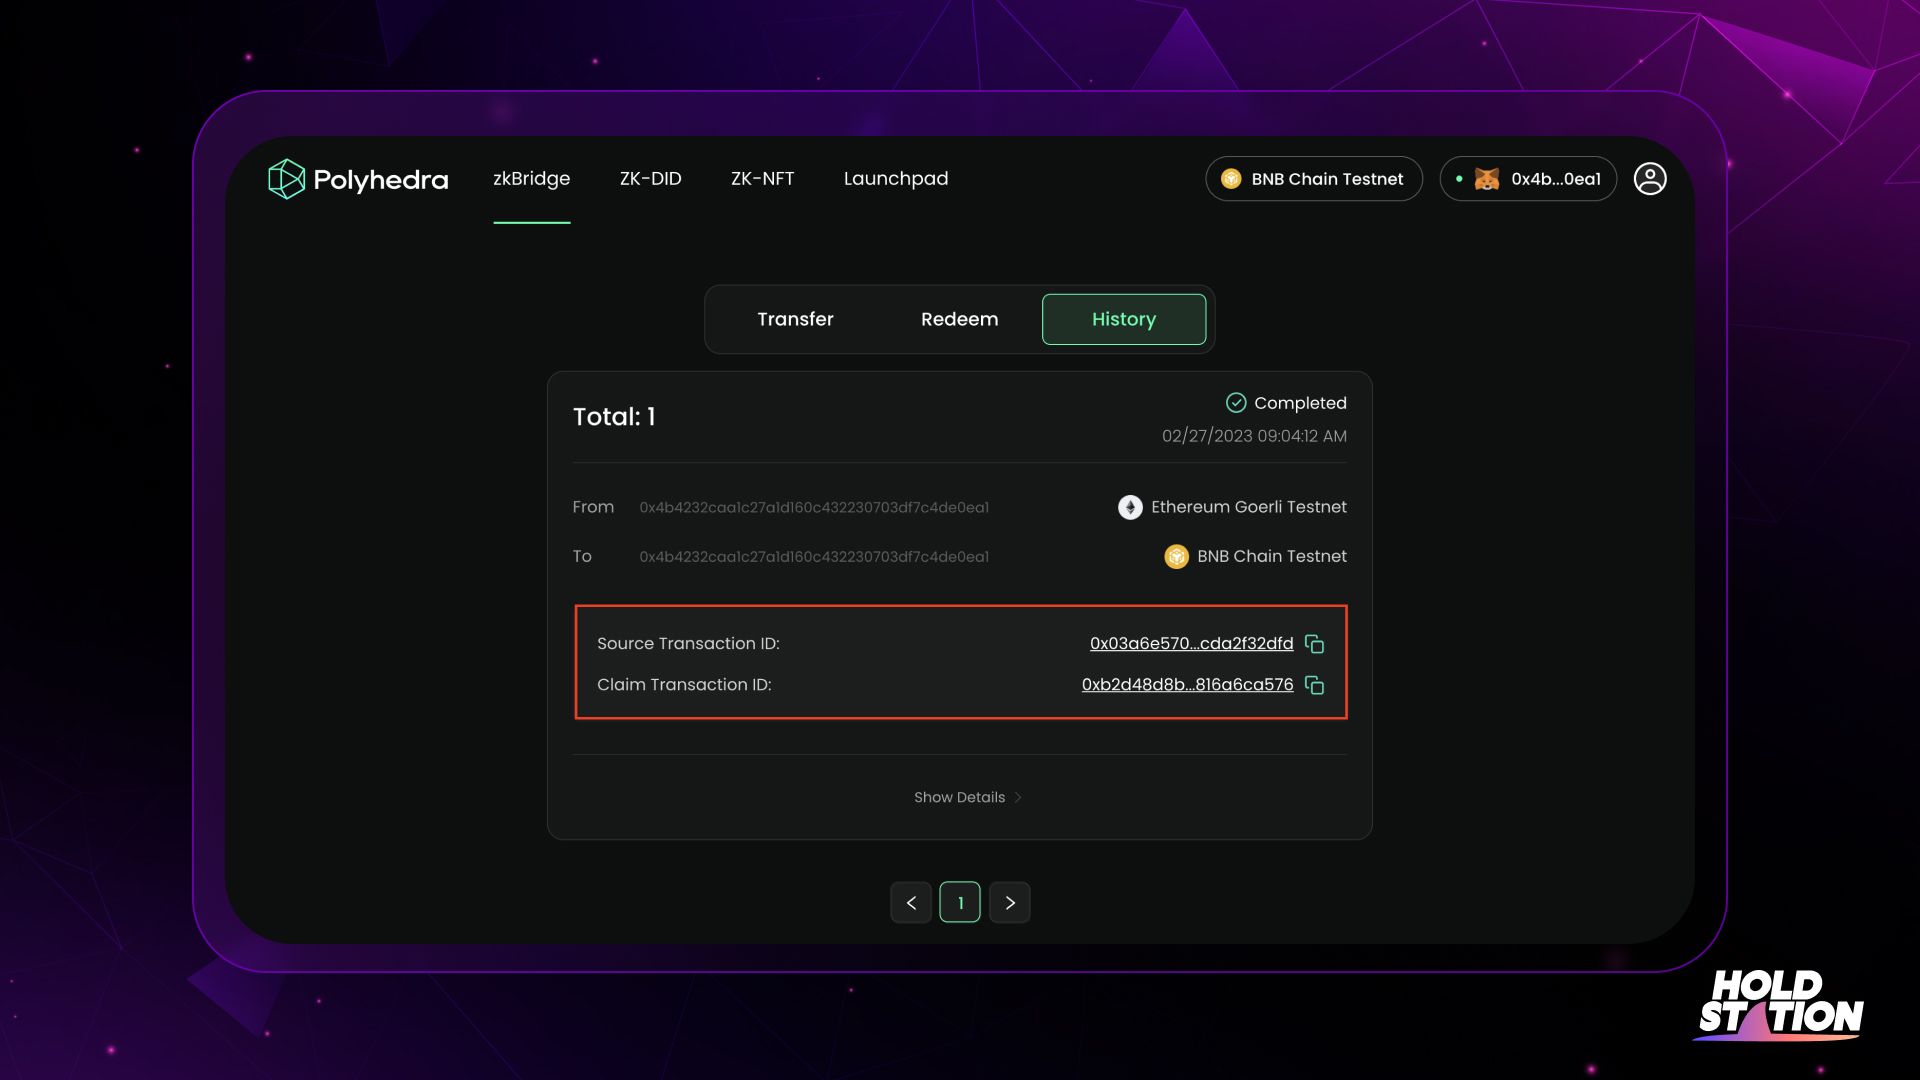Open the user profile account icon

click(1650, 179)
